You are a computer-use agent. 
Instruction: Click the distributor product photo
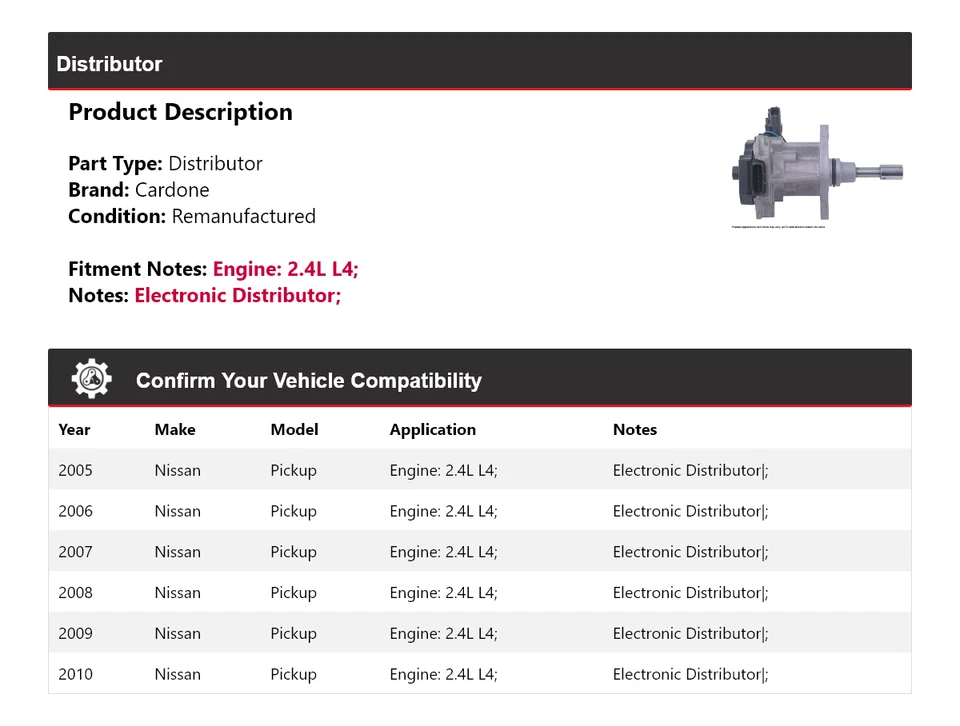pyautogui.click(x=815, y=165)
